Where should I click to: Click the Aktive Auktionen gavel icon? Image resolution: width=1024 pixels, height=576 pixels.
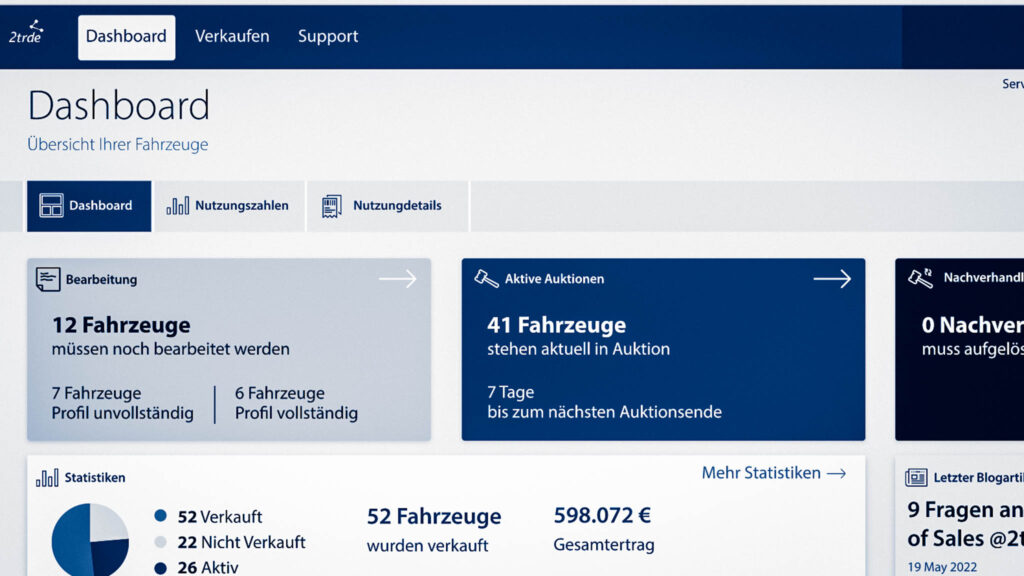pyautogui.click(x=486, y=279)
